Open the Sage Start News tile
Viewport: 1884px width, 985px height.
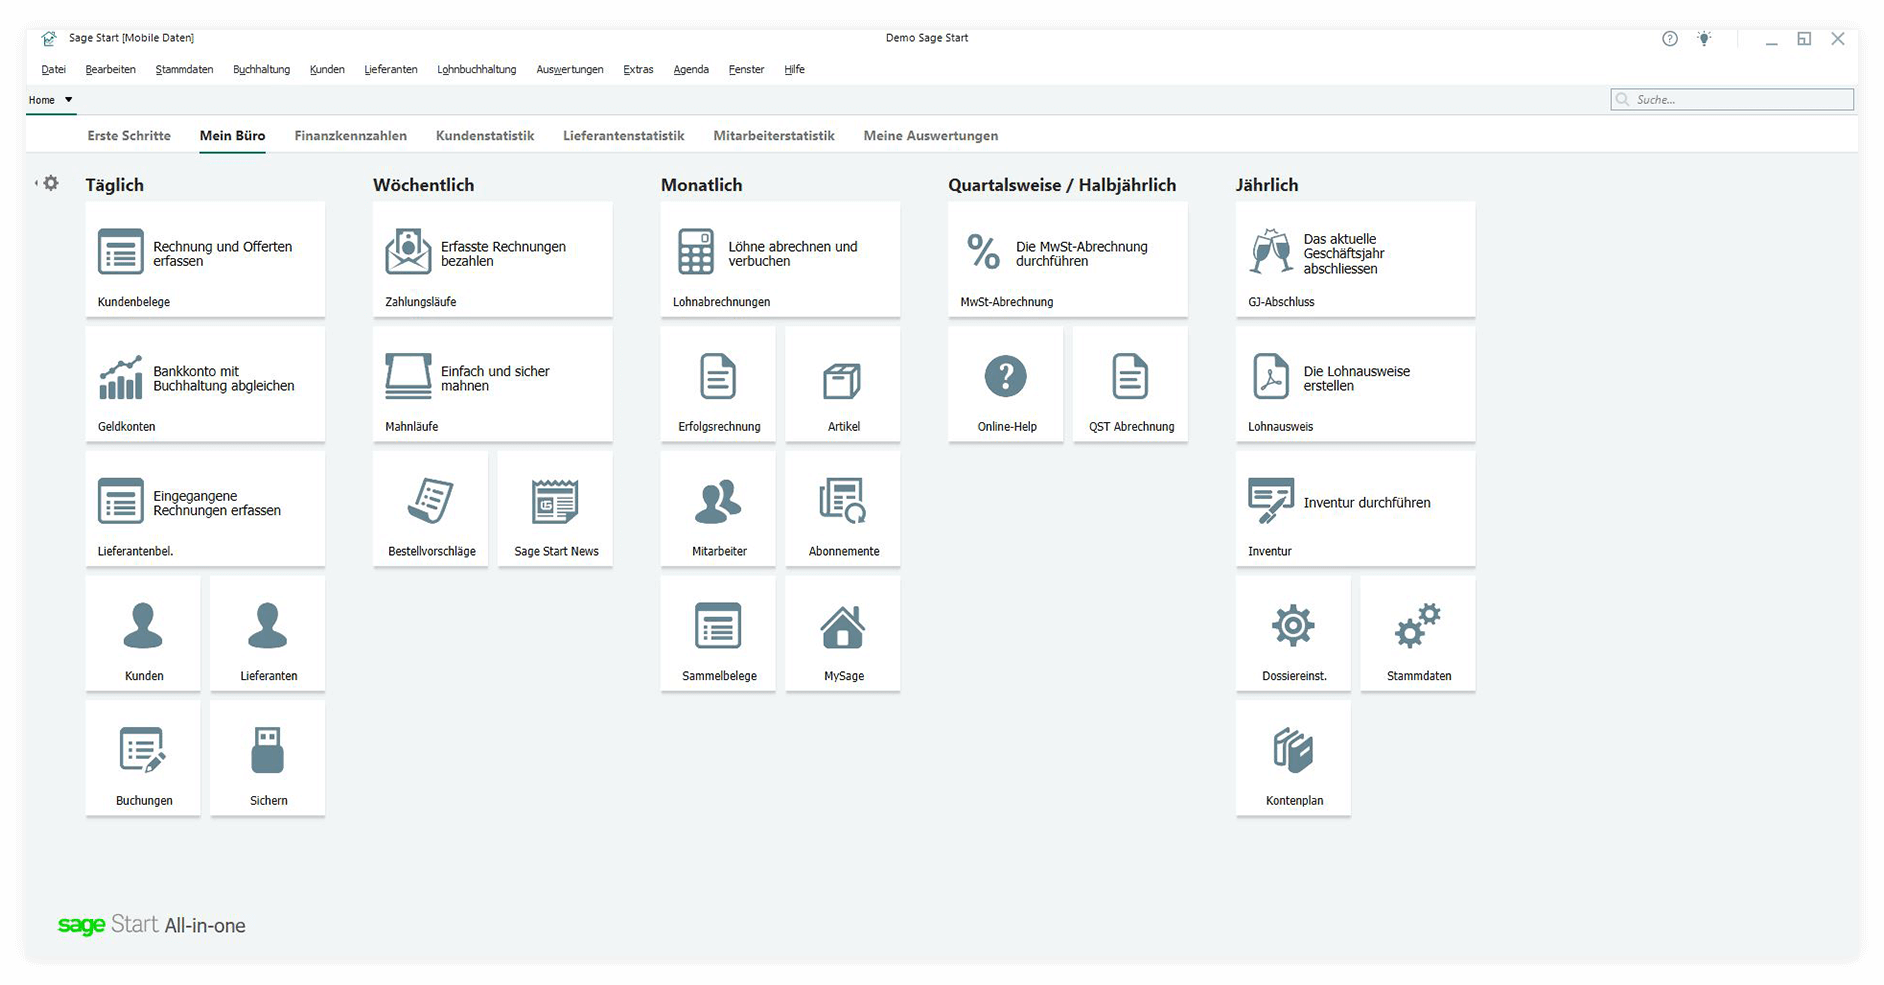[x=555, y=508]
